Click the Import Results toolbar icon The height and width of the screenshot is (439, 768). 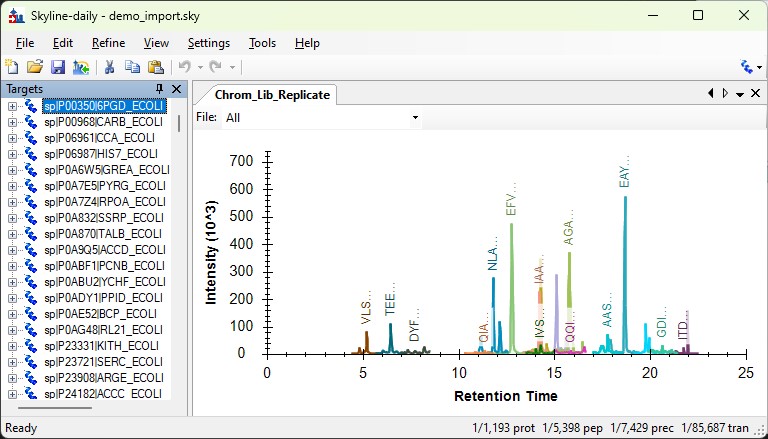pos(81,67)
